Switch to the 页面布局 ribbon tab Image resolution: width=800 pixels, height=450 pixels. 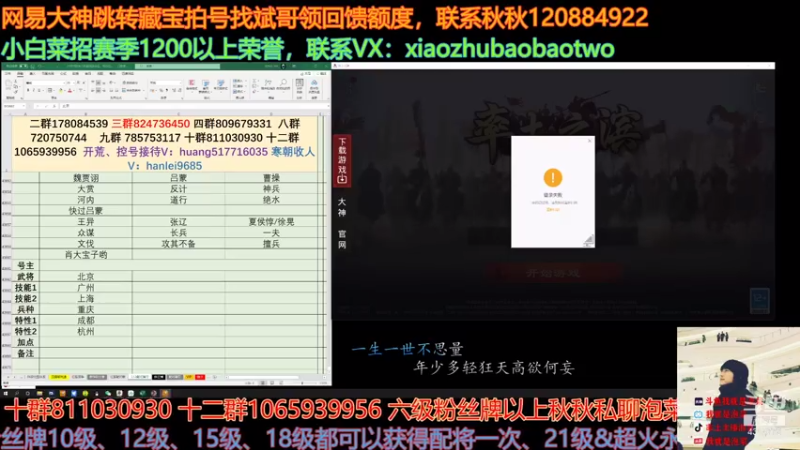coord(48,73)
